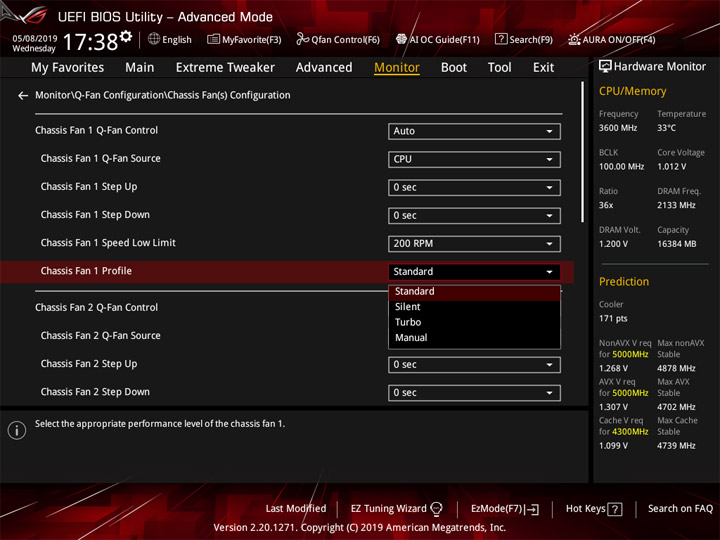Click Last Modified in footer
720x540 pixels.
[296, 509]
